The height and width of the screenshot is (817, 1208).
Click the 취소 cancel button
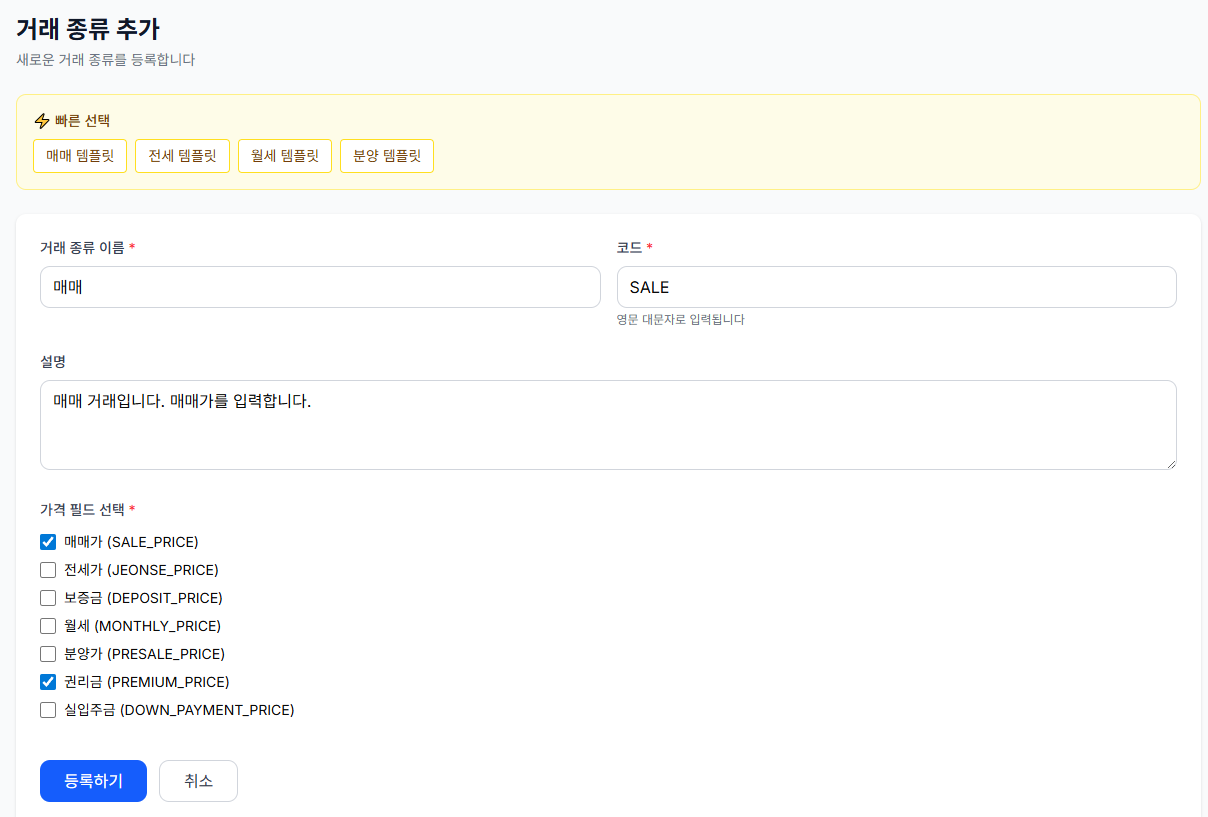point(197,781)
